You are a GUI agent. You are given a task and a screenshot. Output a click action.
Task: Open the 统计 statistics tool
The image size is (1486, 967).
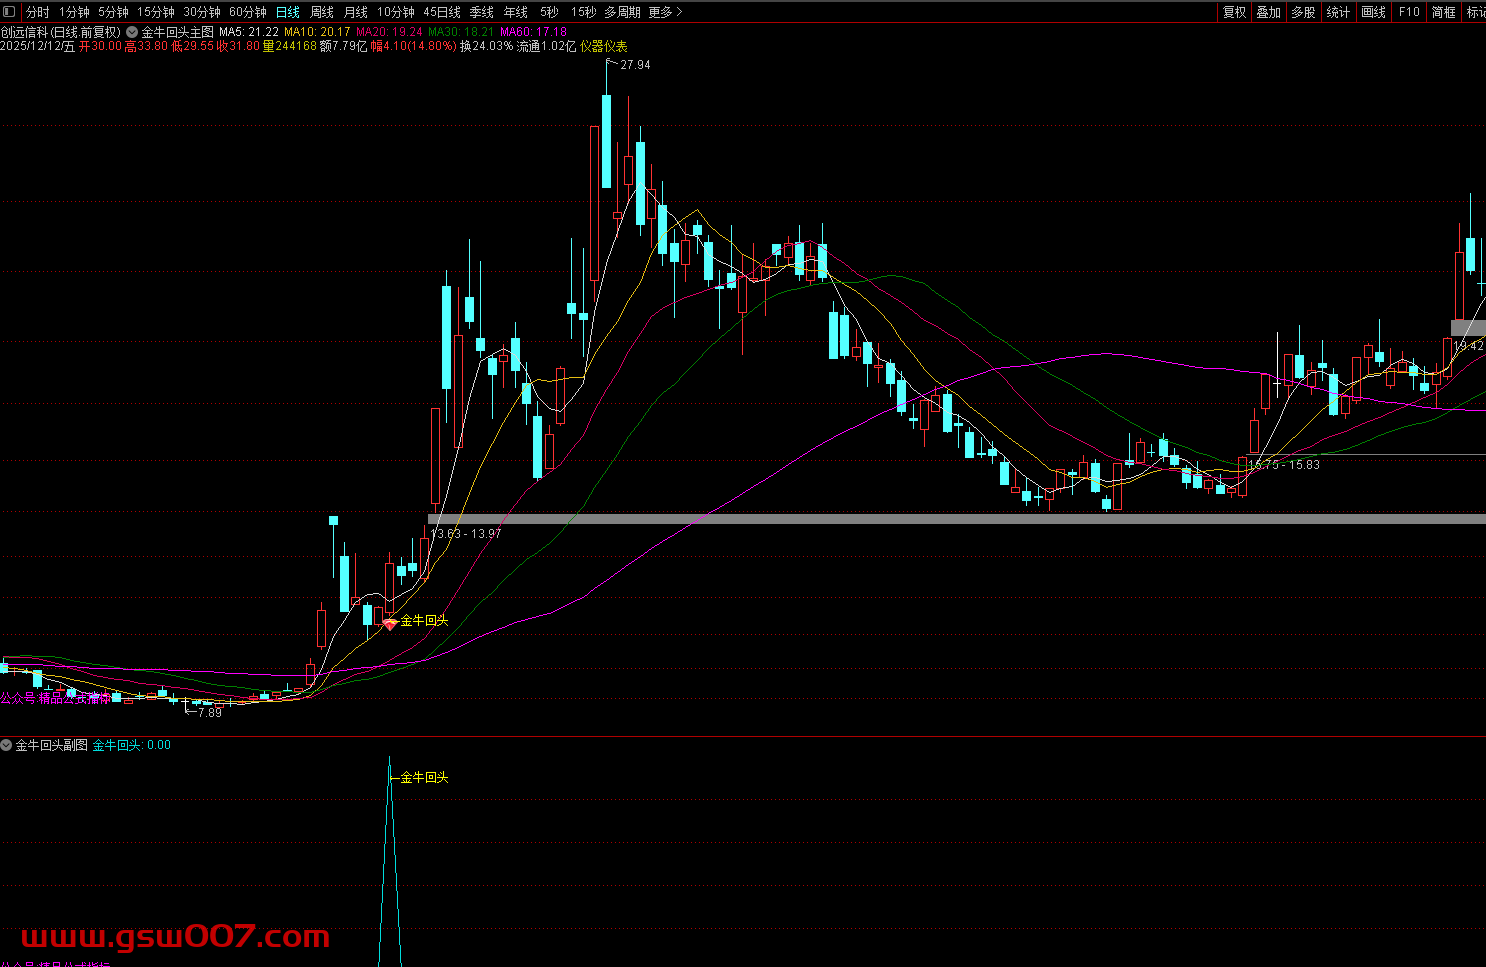(1338, 12)
